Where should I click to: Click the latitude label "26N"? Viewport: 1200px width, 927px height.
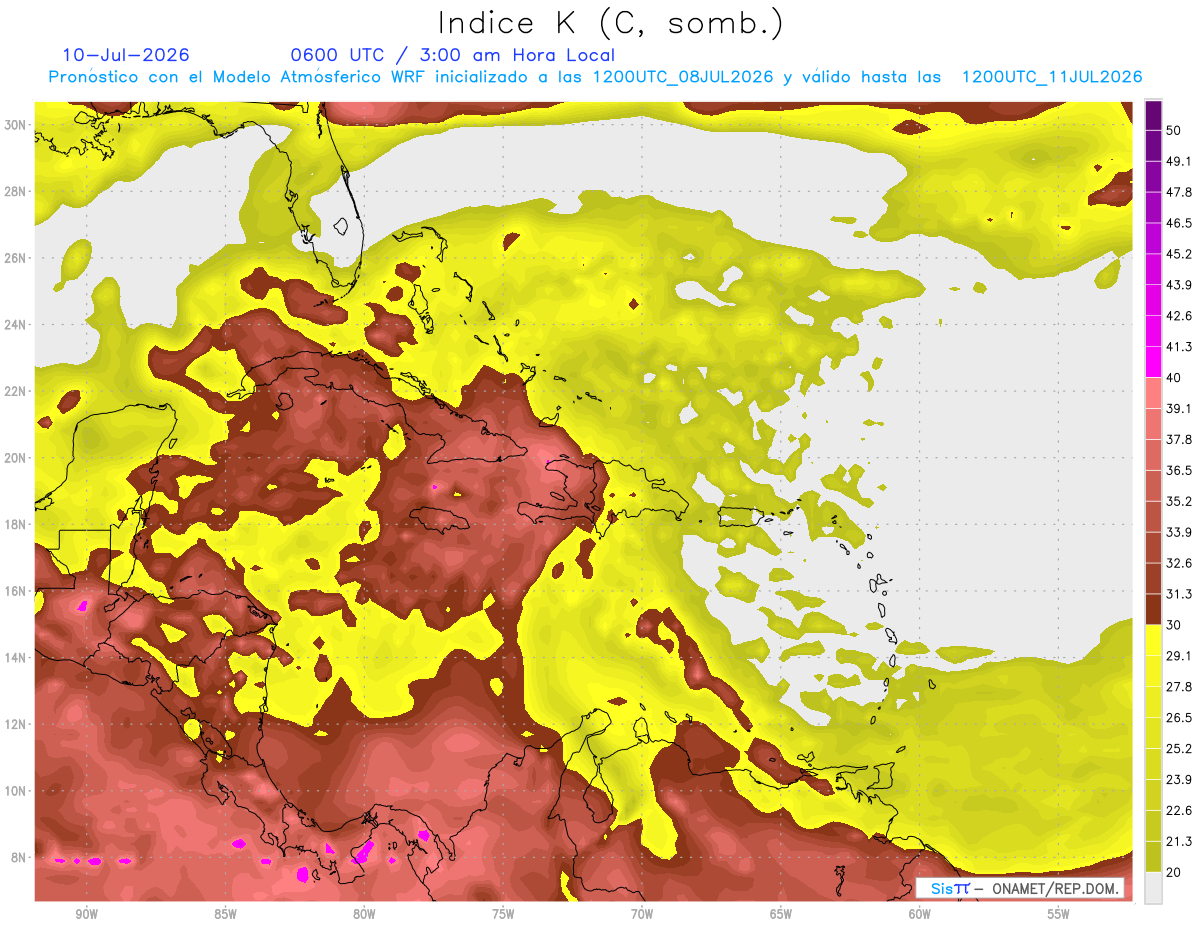pyautogui.click(x=14, y=258)
